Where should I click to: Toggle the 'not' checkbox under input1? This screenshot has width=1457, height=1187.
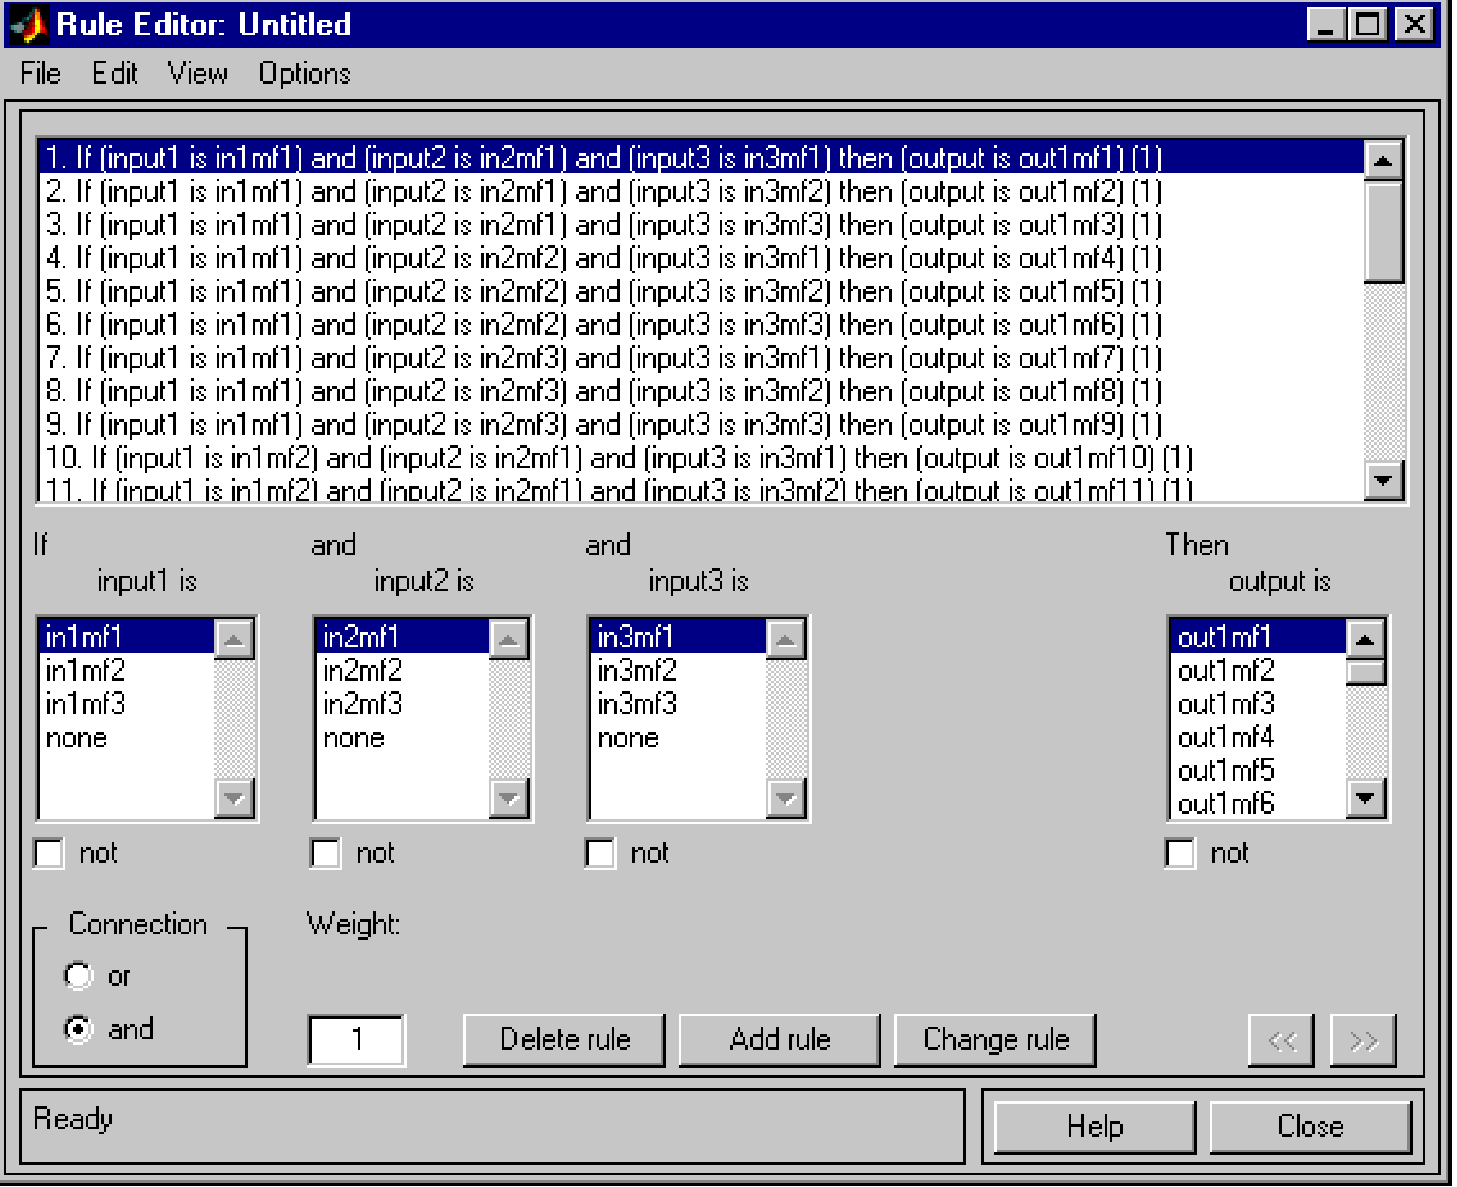click(x=49, y=853)
